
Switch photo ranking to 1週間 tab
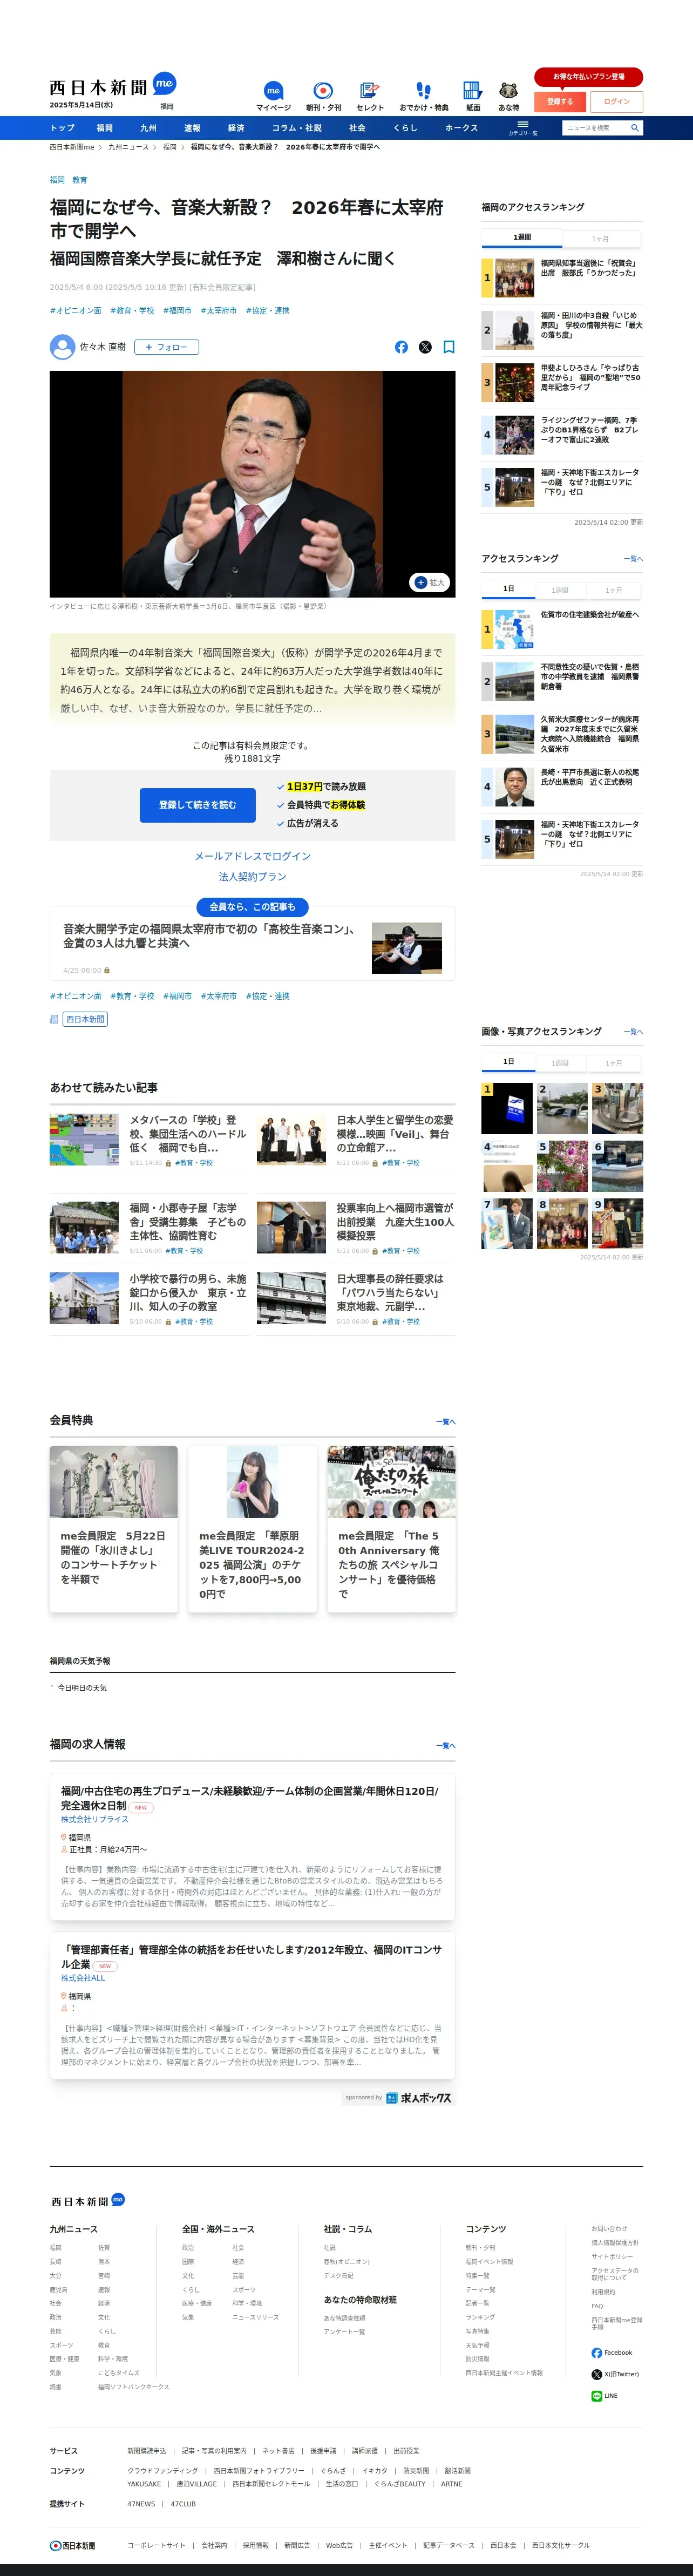coord(560,1063)
